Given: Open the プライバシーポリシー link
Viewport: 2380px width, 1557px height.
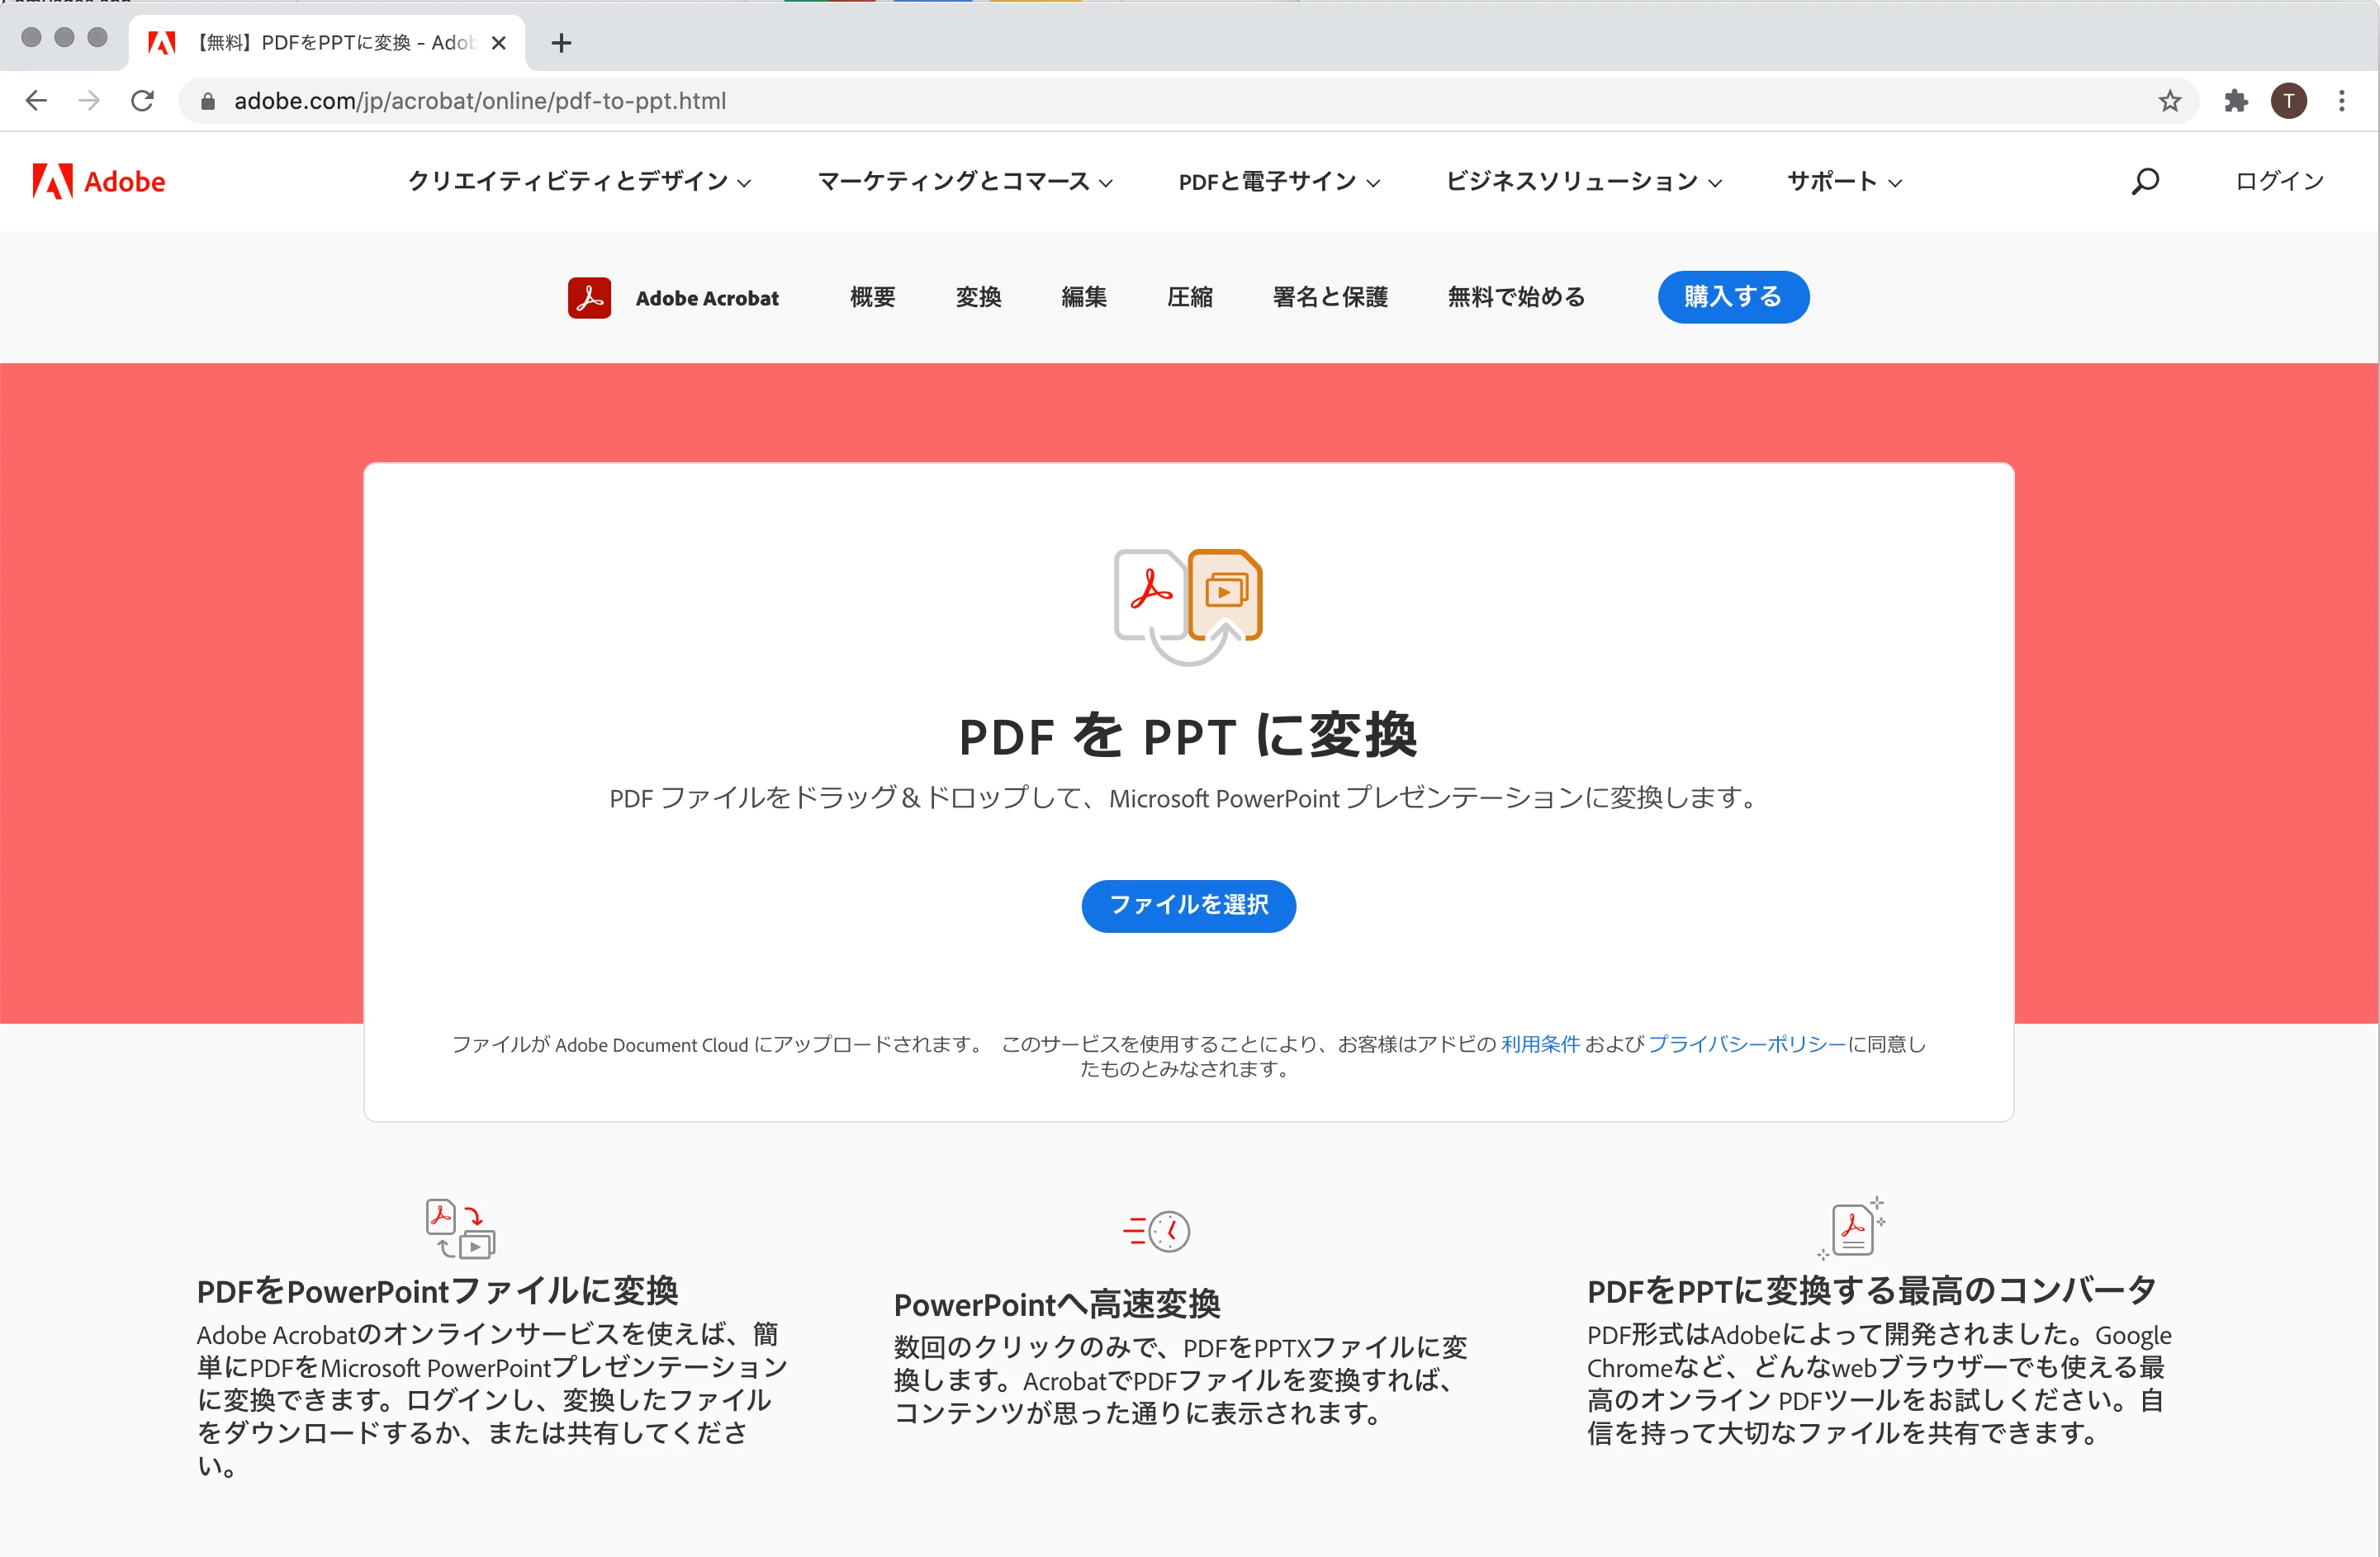Looking at the screenshot, I should click(x=1746, y=1043).
